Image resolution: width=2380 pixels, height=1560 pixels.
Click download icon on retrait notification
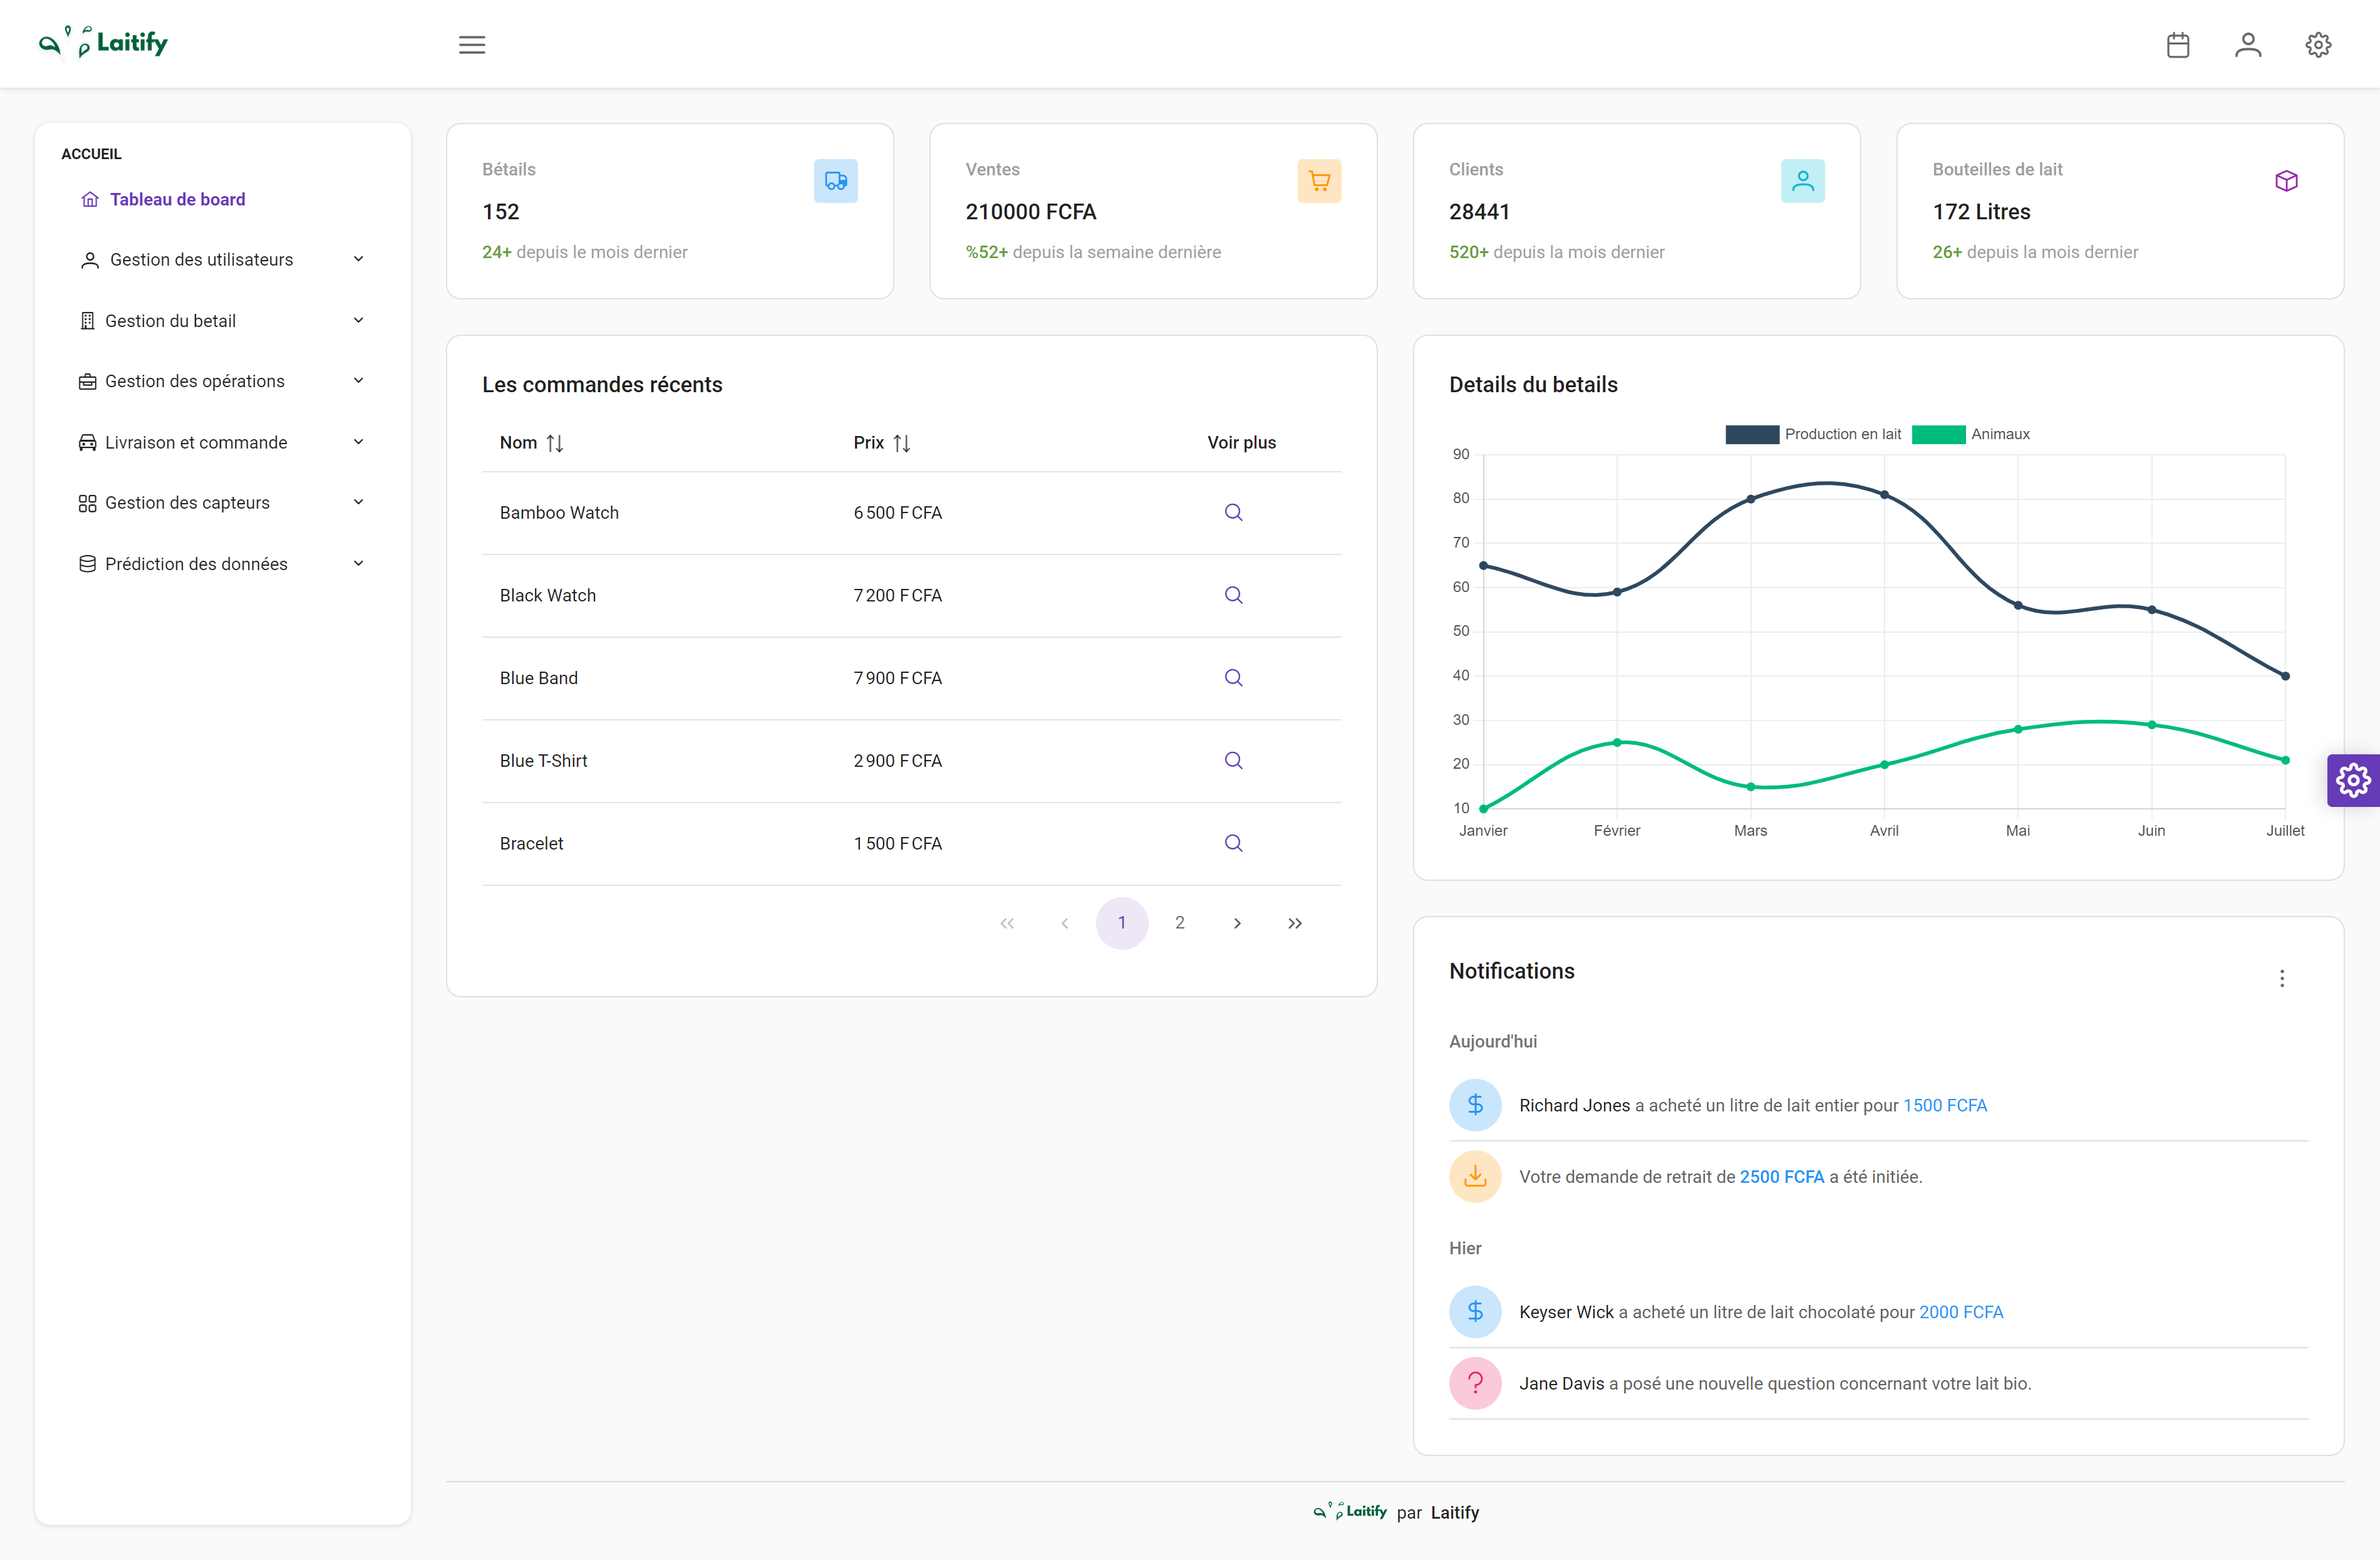pyautogui.click(x=1475, y=1177)
